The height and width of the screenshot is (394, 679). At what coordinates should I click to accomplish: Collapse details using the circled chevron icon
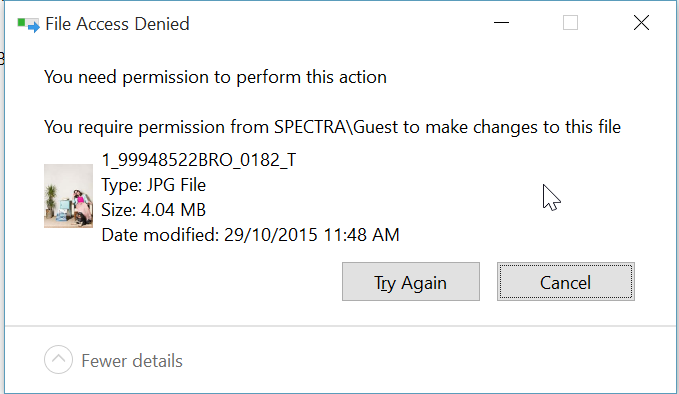click(58, 359)
